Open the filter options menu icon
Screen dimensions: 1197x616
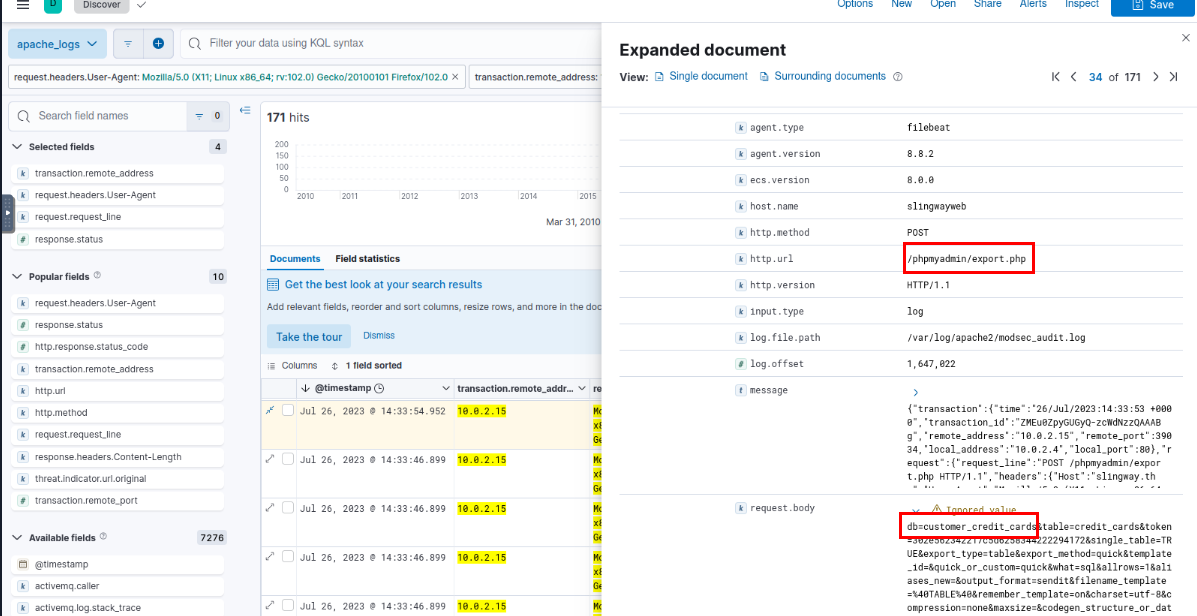(x=128, y=44)
